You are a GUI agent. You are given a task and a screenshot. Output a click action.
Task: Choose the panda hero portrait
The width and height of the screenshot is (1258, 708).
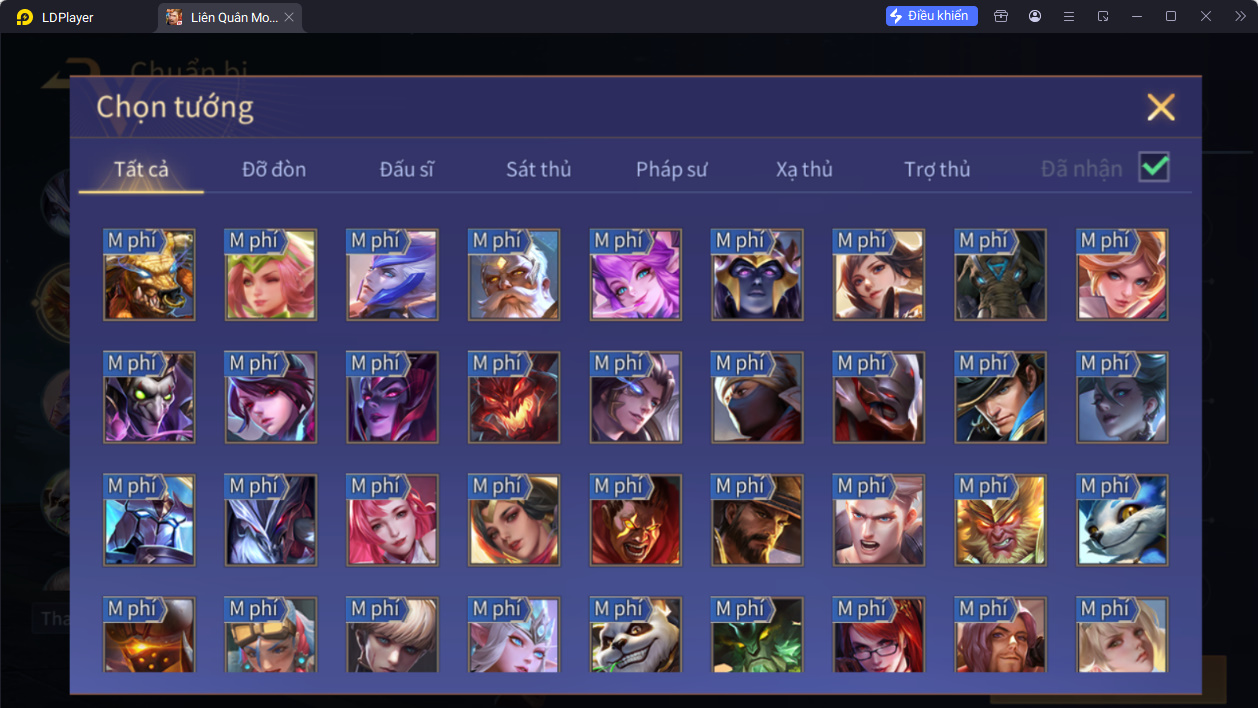click(635, 635)
